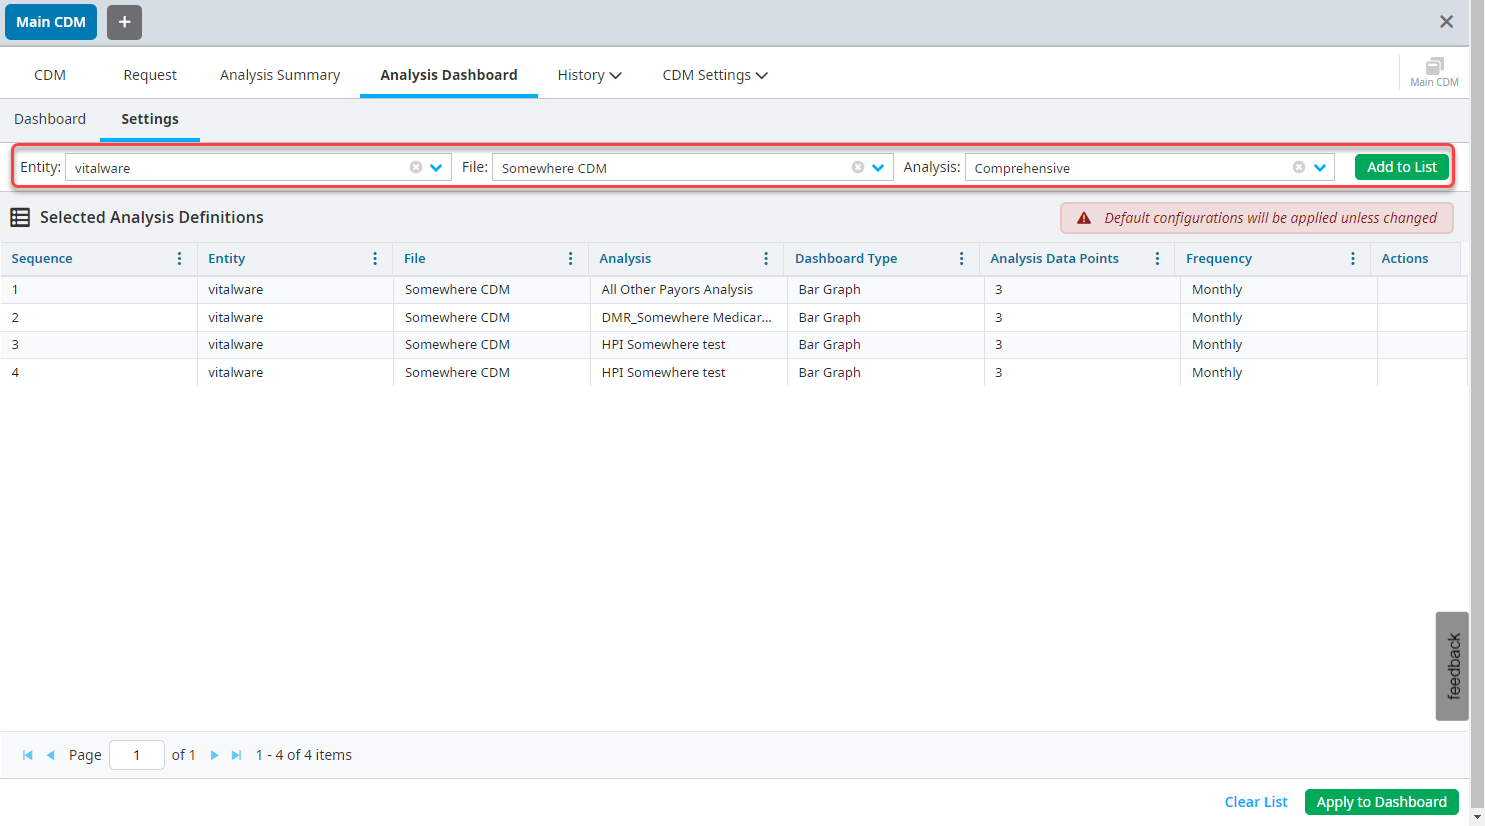Switch to the Analysis Summary tab

[x=280, y=75]
